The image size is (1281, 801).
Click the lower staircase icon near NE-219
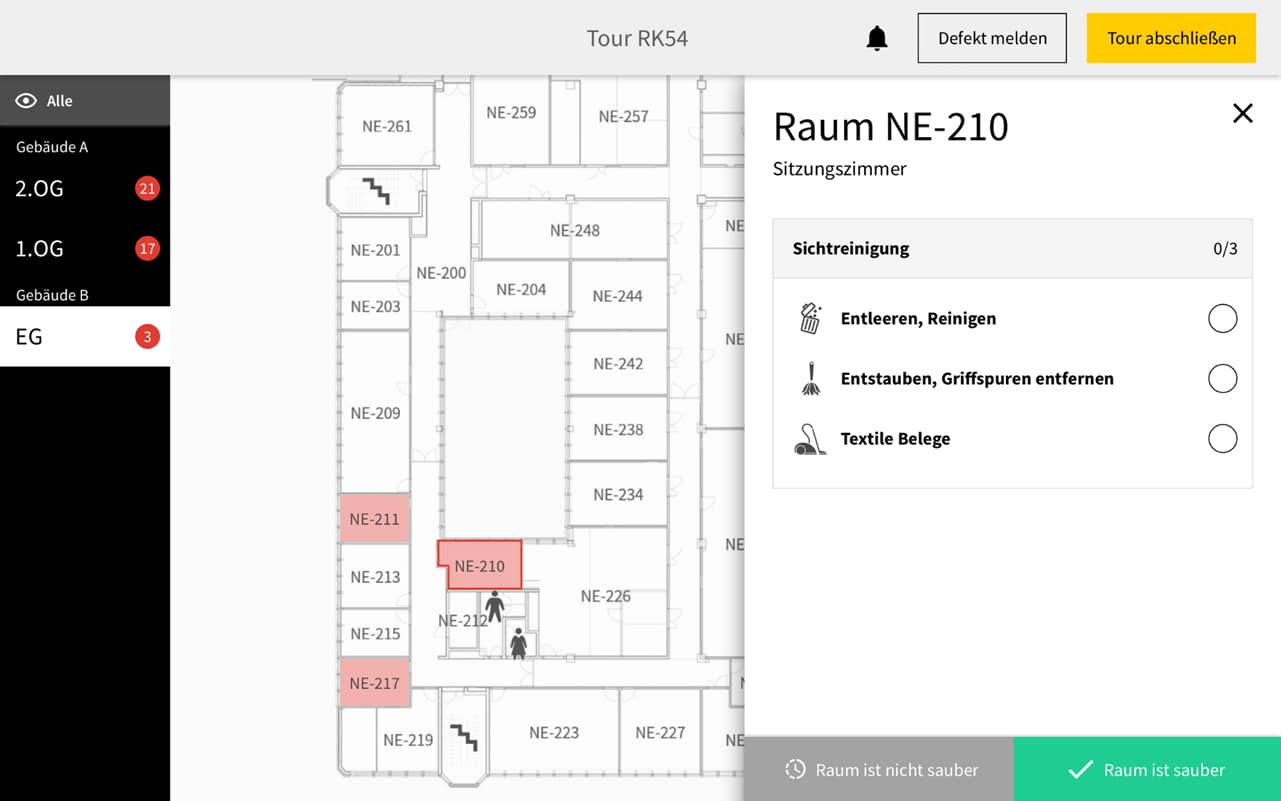click(x=463, y=738)
